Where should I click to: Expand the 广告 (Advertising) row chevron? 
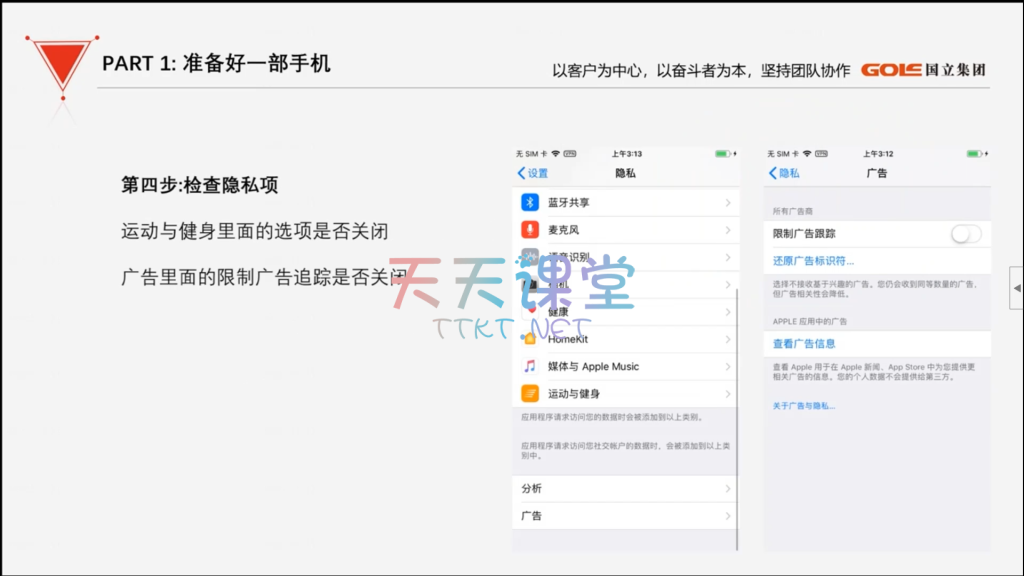pos(727,516)
